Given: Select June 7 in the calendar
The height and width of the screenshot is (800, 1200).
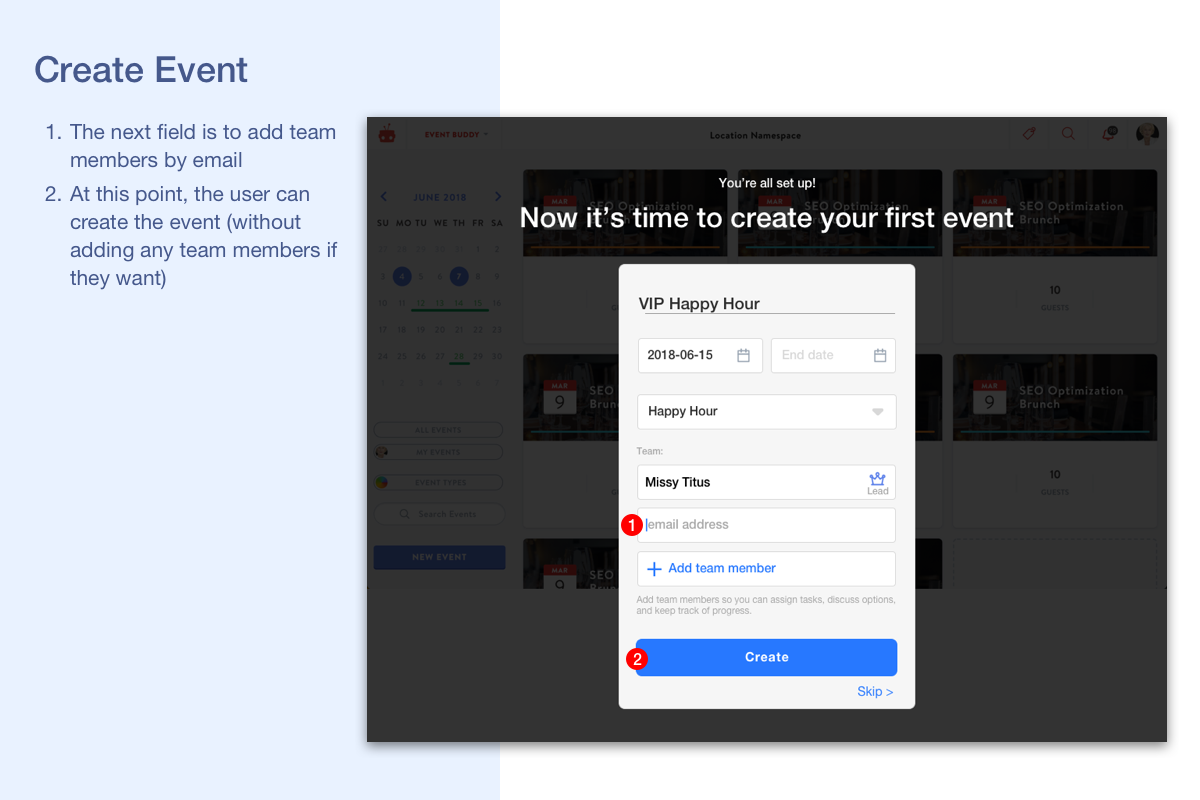Looking at the screenshot, I should click(459, 276).
